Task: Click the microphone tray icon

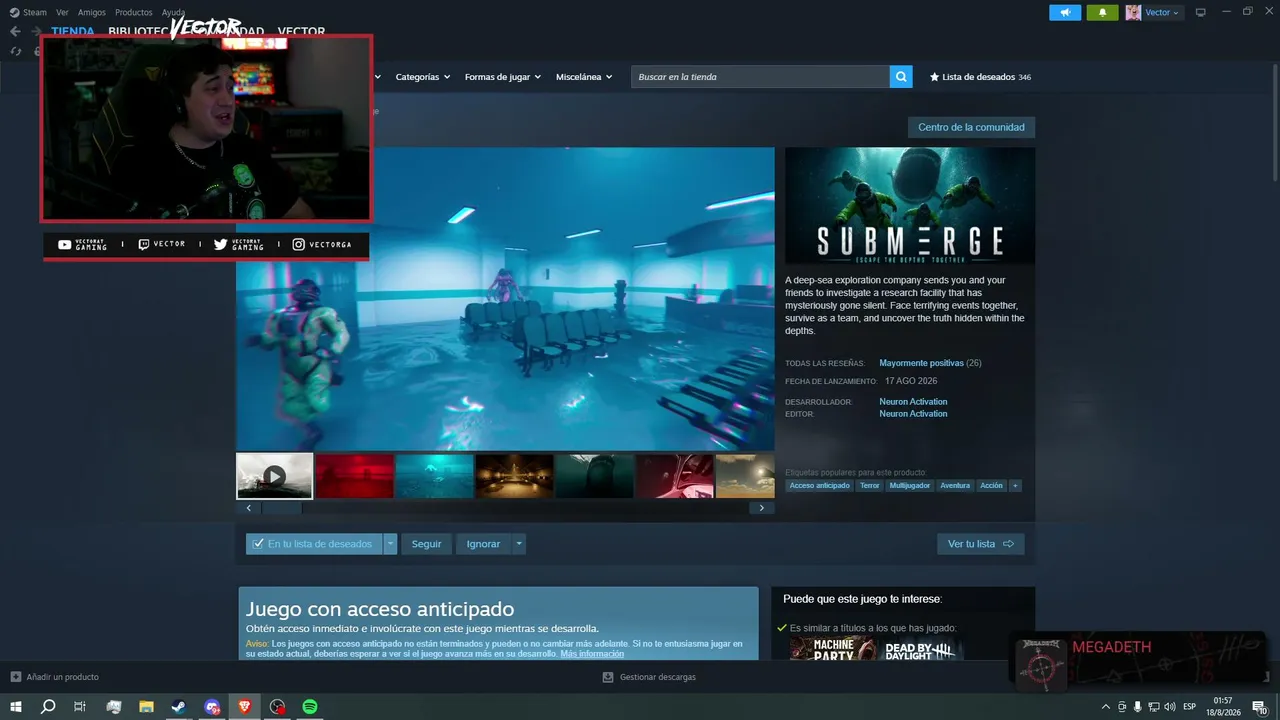Action: tap(1138, 707)
